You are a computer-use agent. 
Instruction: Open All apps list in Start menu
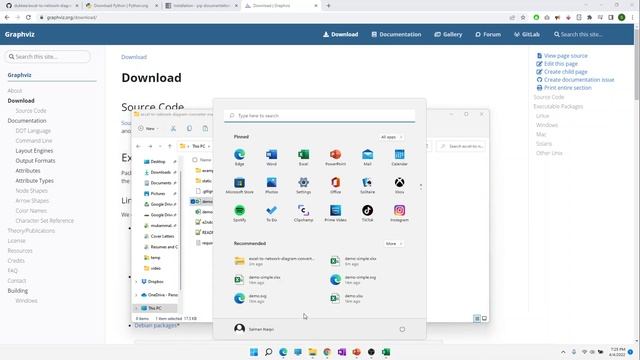pyautogui.click(x=391, y=137)
